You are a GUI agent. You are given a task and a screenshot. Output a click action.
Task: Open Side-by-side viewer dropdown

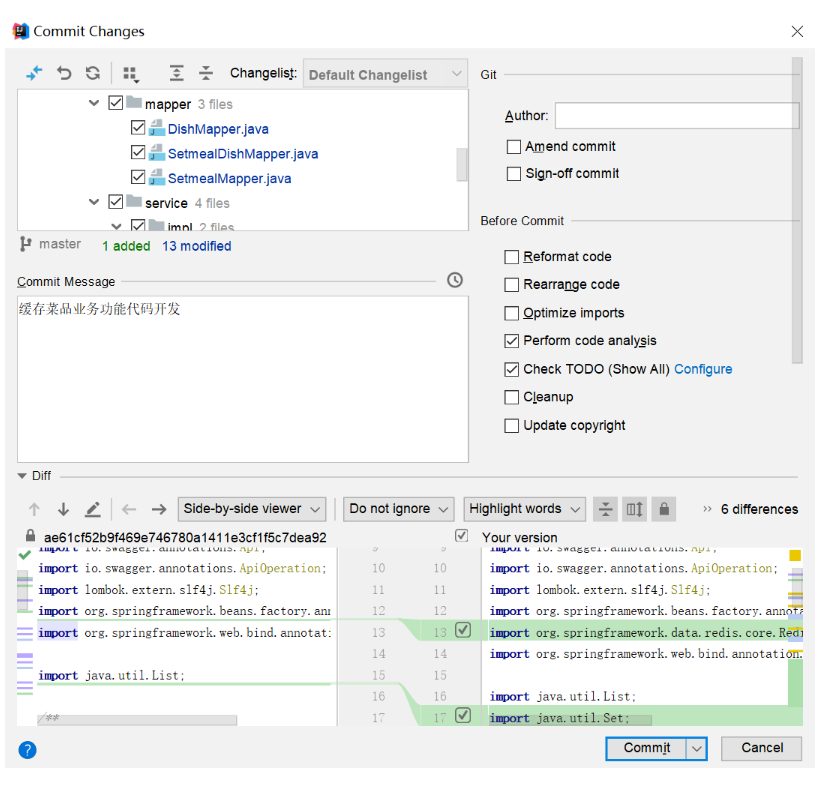[251, 509]
